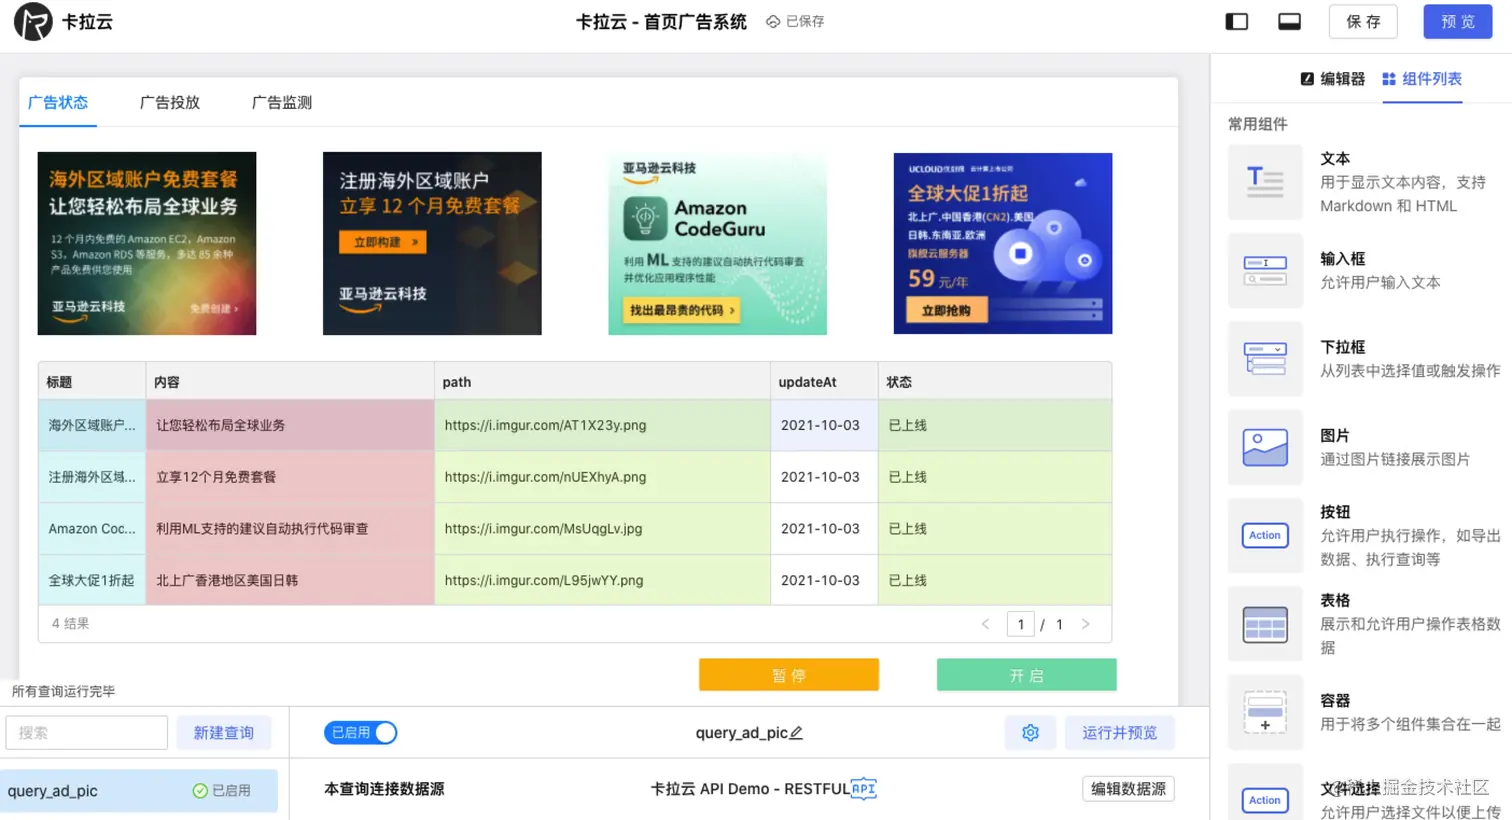
Task: Click inside the 搜索 search field
Action: (86, 732)
